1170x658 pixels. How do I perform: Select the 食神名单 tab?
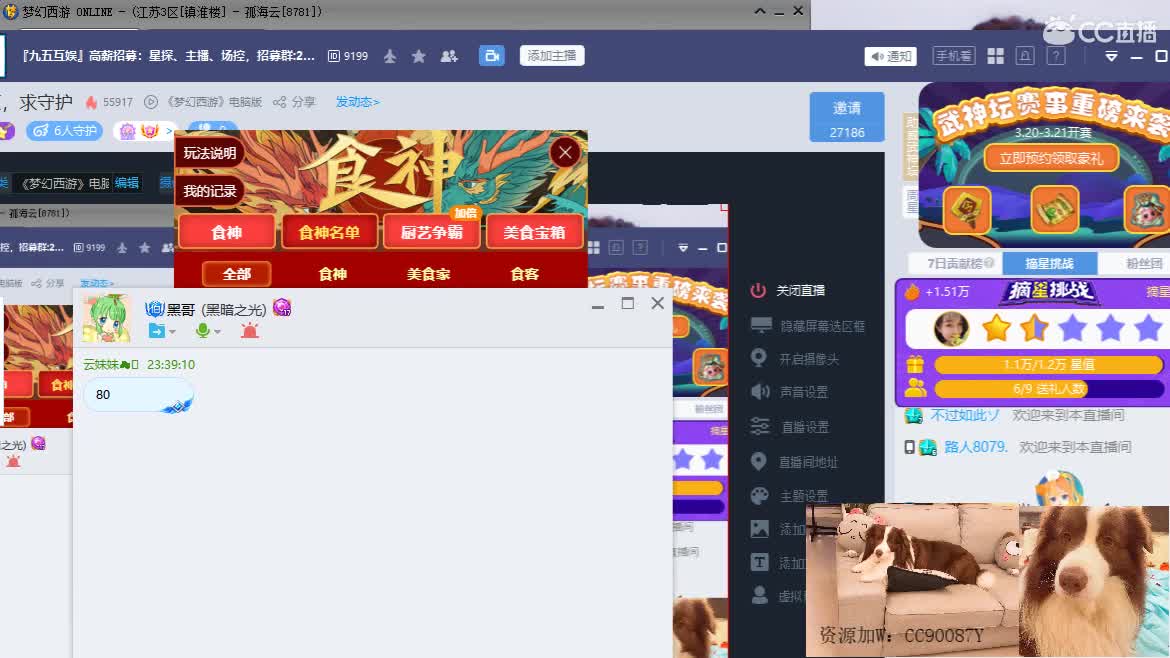pyautogui.click(x=329, y=233)
